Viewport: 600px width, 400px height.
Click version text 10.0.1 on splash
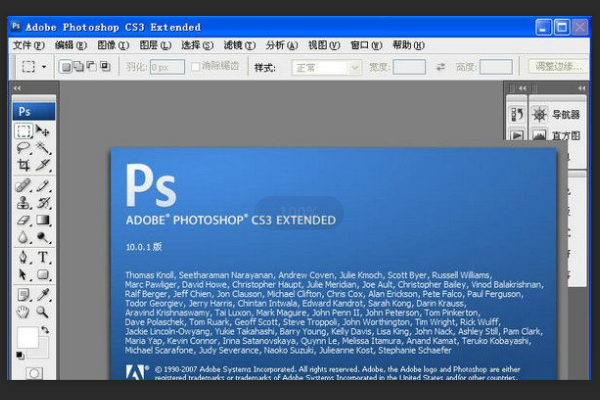(x=143, y=247)
